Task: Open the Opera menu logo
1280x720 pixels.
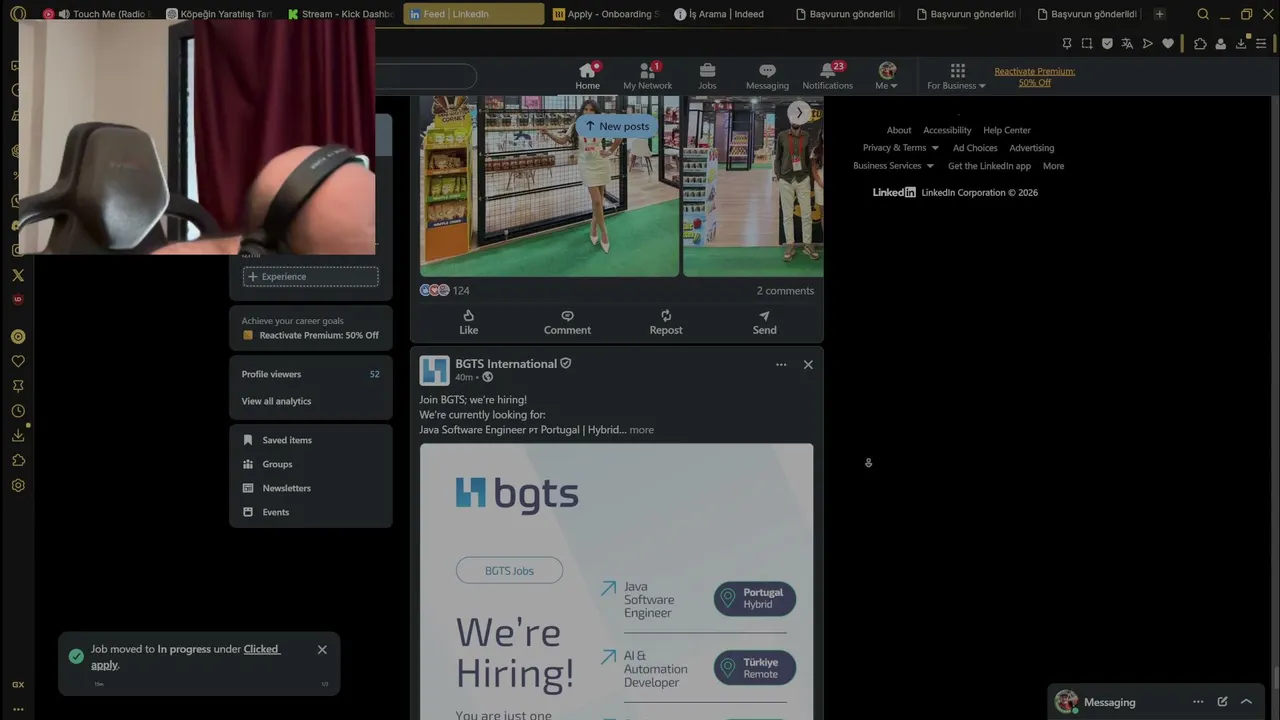Action: click(18, 14)
